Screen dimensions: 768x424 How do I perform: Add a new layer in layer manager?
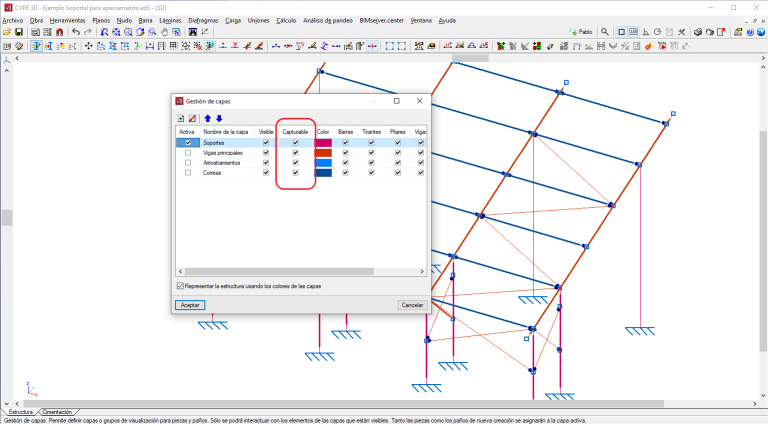click(181, 118)
